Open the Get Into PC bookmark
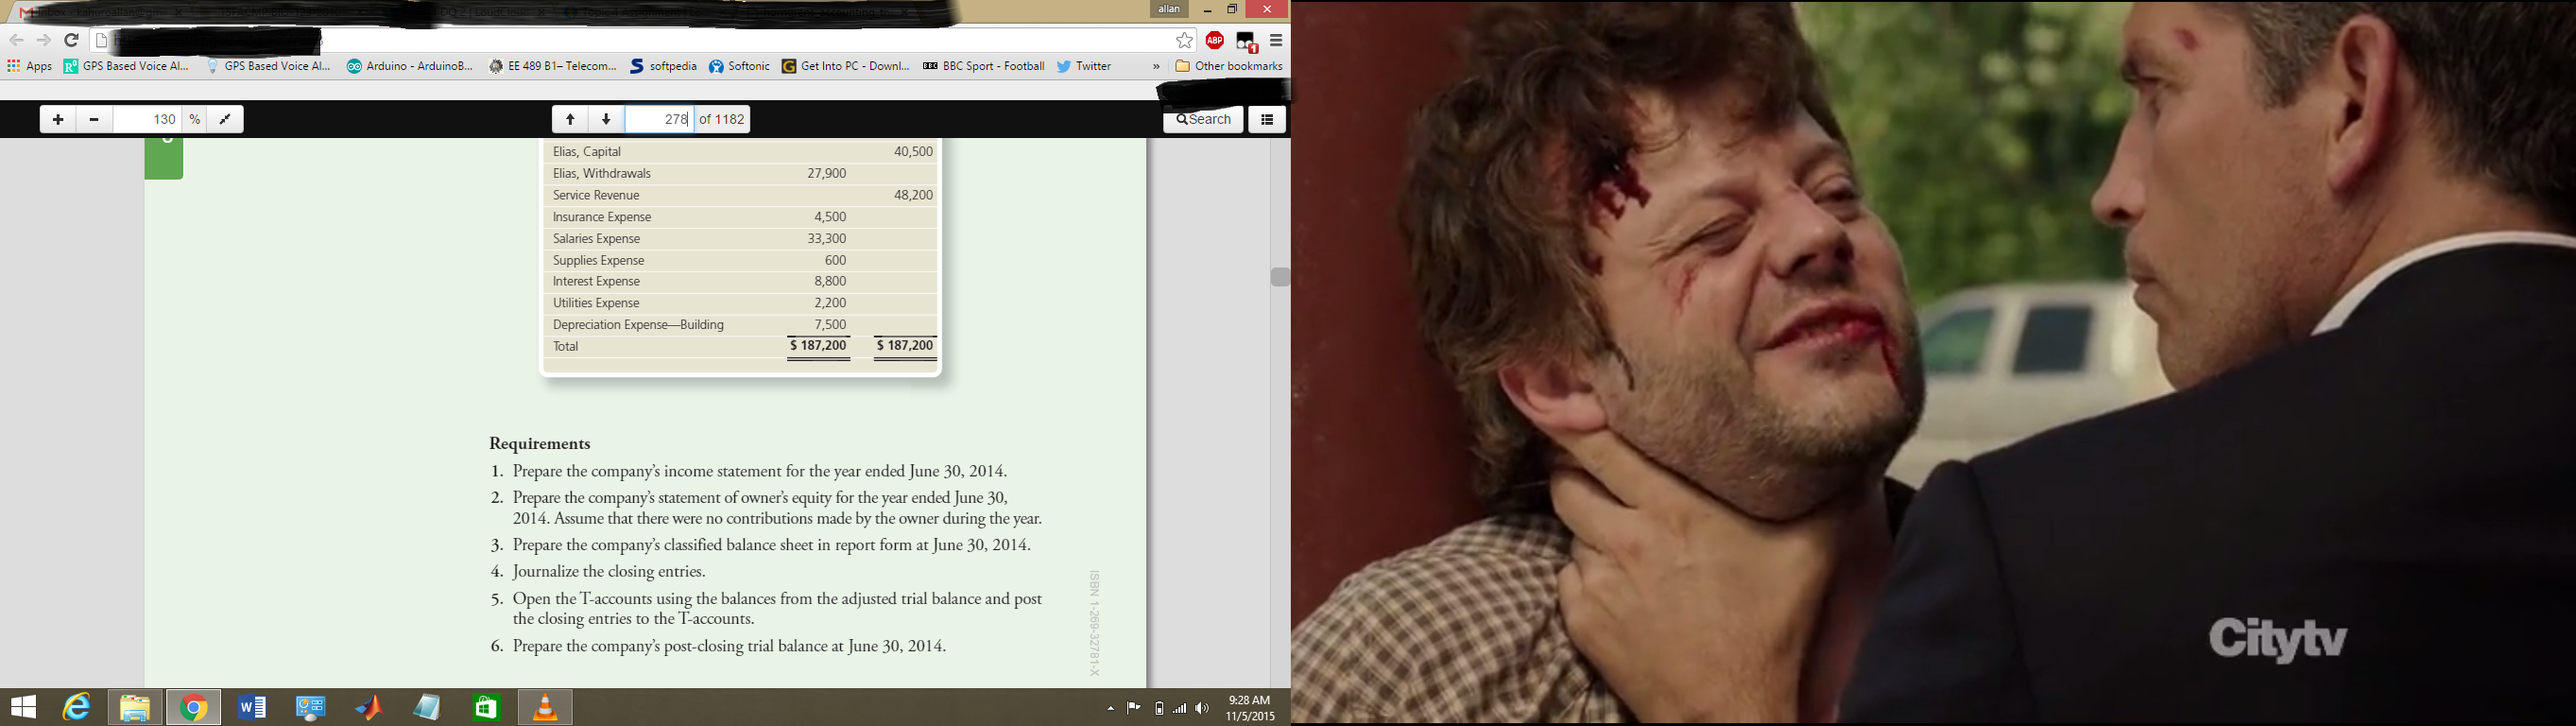 pyautogui.click(x=846, y=67)
